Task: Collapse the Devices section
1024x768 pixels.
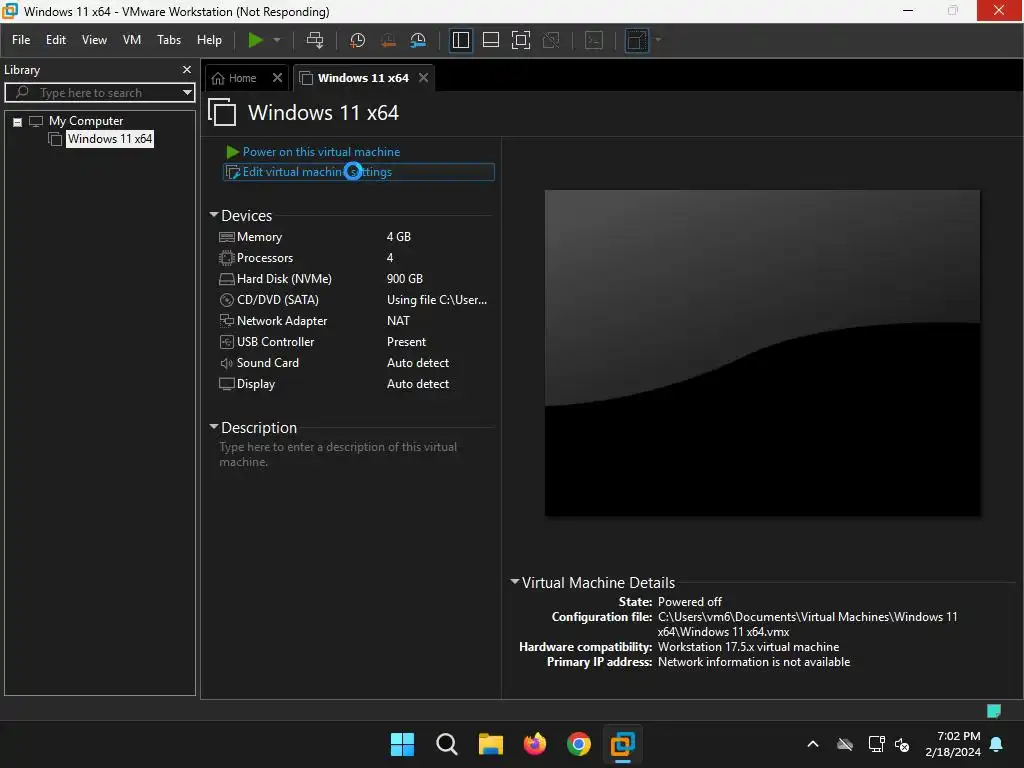Action: 214,215
